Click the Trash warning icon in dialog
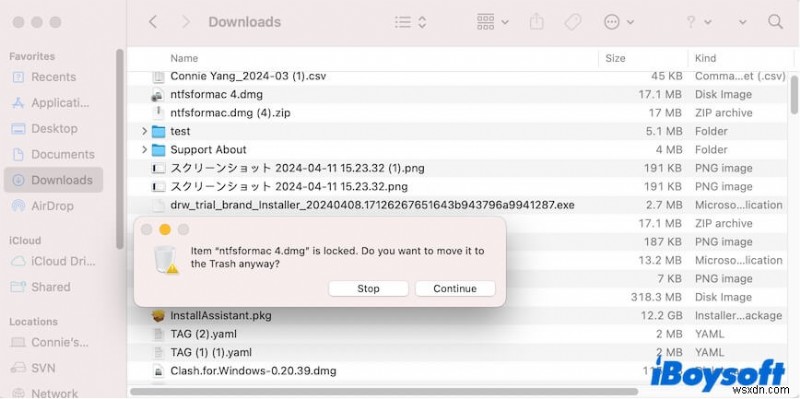 click(x=166, y=260)
